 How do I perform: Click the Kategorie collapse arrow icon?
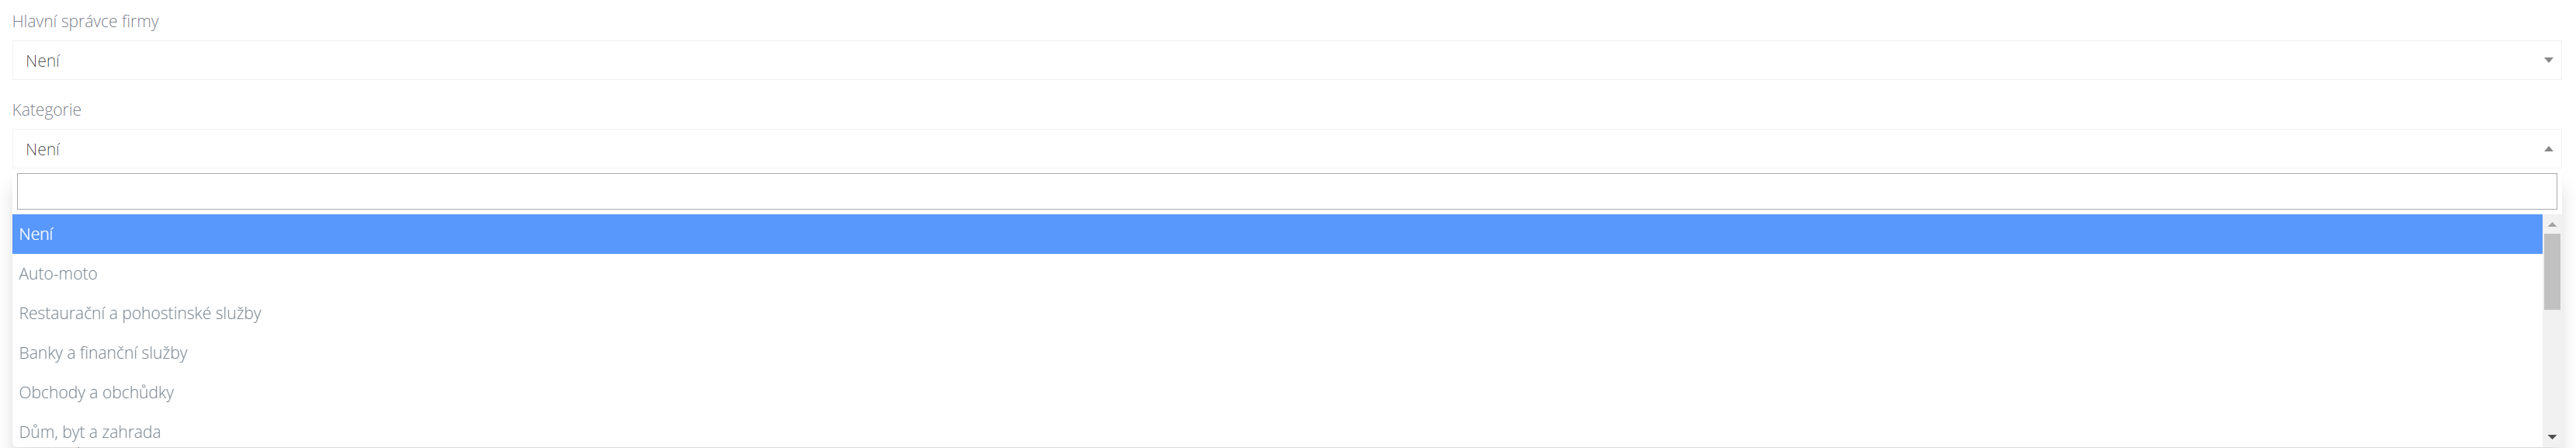click(2548, 149)
